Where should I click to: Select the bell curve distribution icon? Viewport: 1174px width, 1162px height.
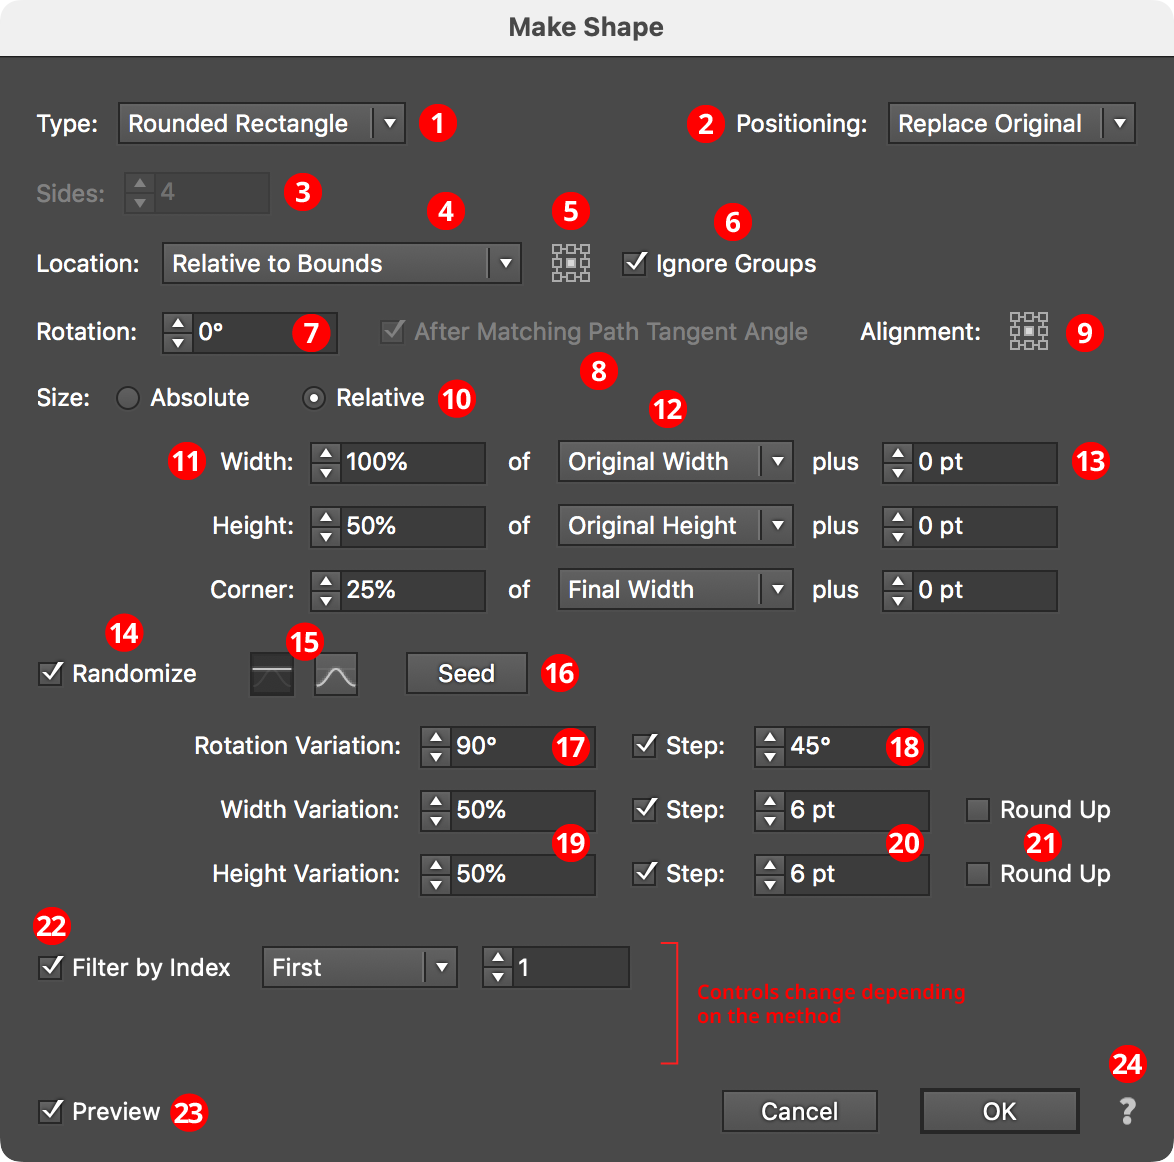pyautogui.click(x=335, y=673)
